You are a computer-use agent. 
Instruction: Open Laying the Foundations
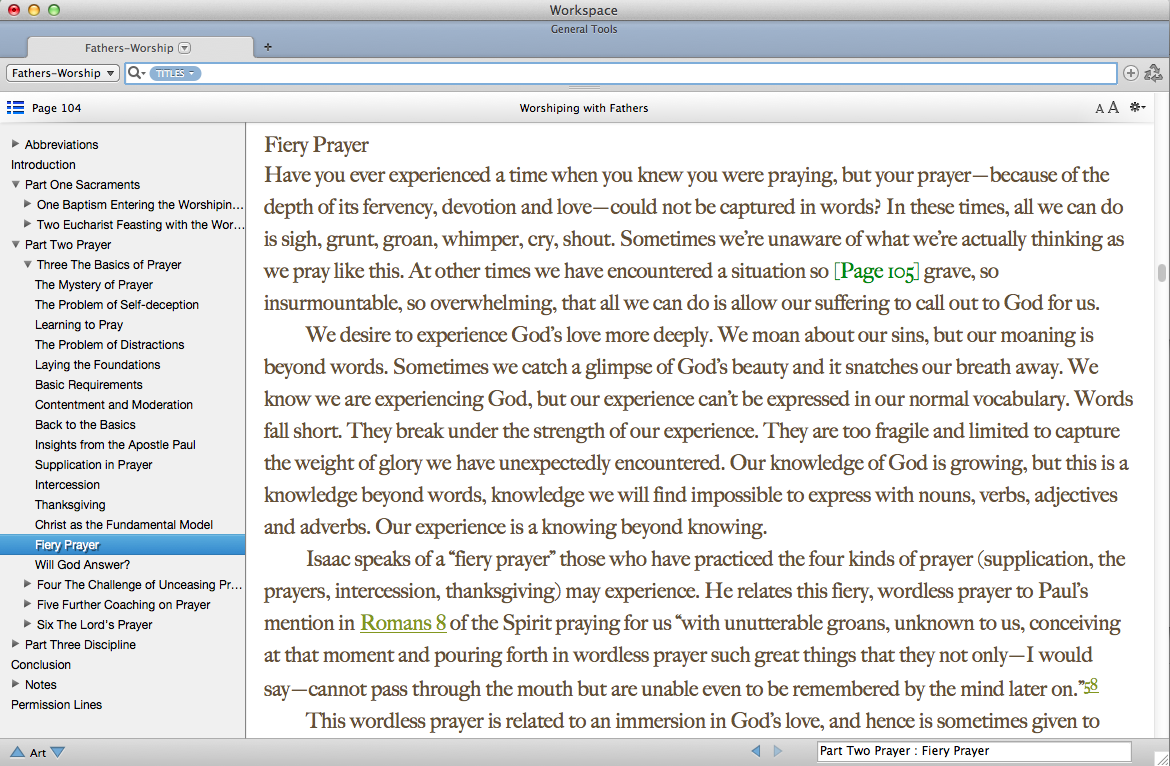pyautogui.click(x=97, y=365)
